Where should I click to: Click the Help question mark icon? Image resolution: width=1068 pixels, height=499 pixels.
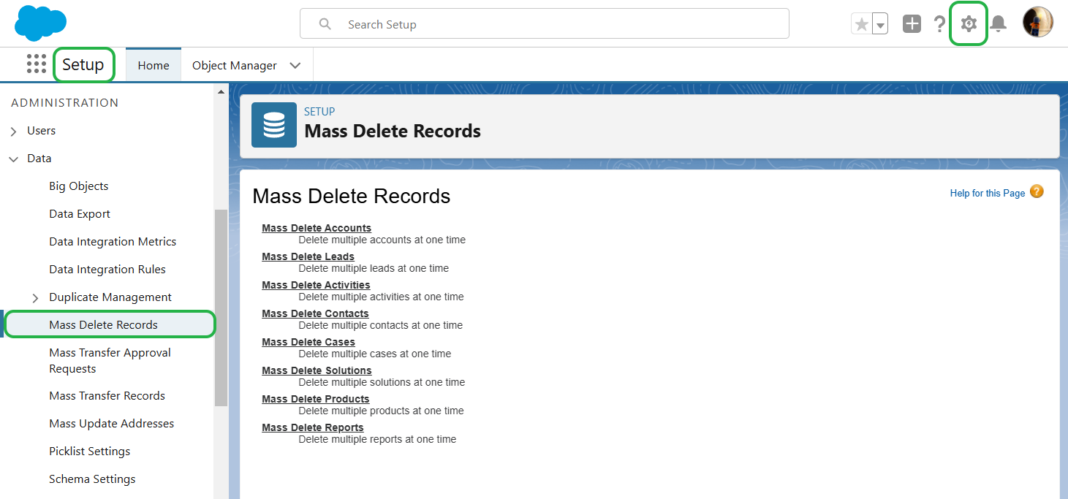(939, 24)
